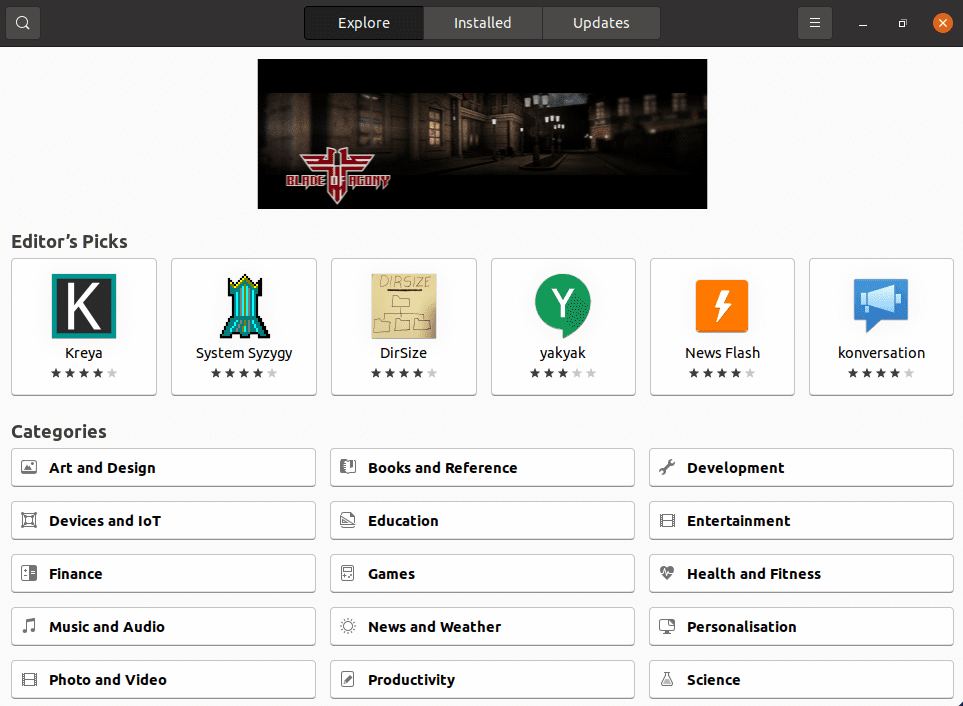Click the restore window button
This screenshot has width=963, height=706.
pyautogui.click(x=902, y=23)
